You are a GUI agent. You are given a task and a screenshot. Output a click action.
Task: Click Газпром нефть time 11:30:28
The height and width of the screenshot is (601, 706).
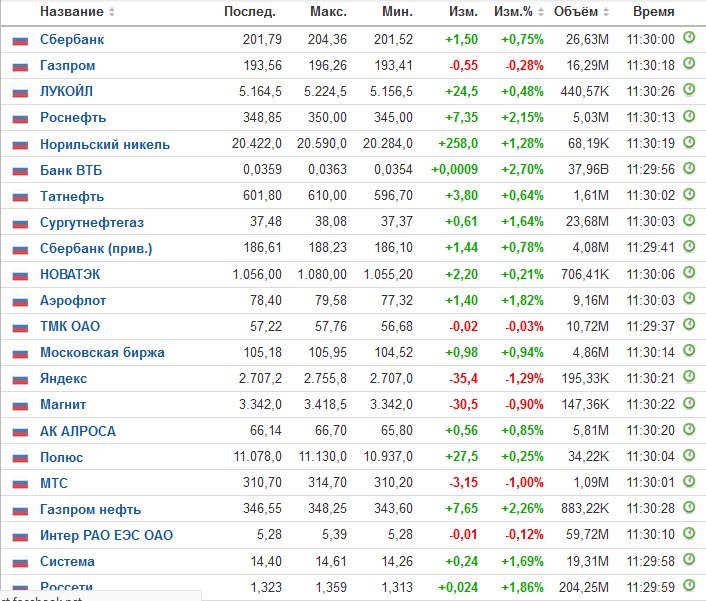click(x=651, y=509)
